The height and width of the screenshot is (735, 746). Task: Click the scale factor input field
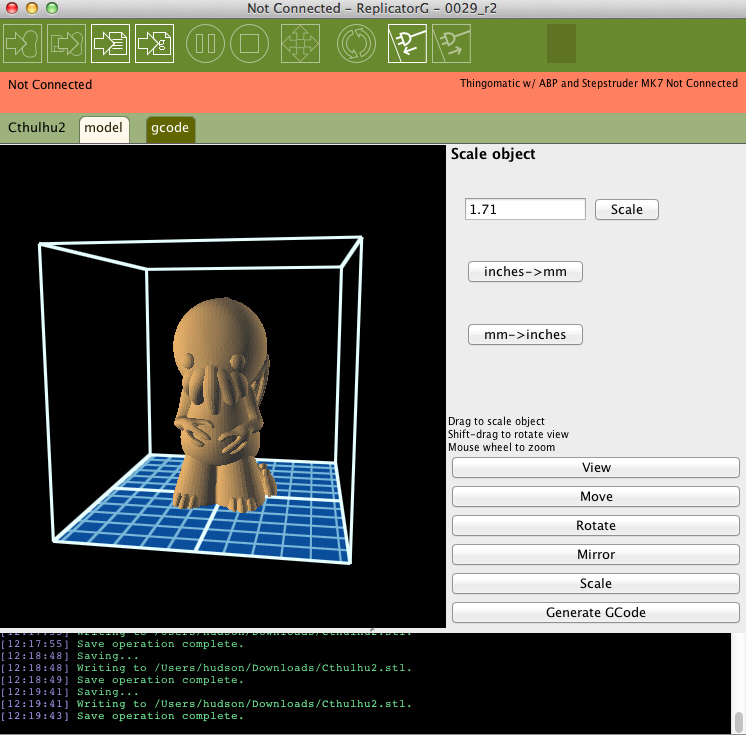tap(525, 209)
